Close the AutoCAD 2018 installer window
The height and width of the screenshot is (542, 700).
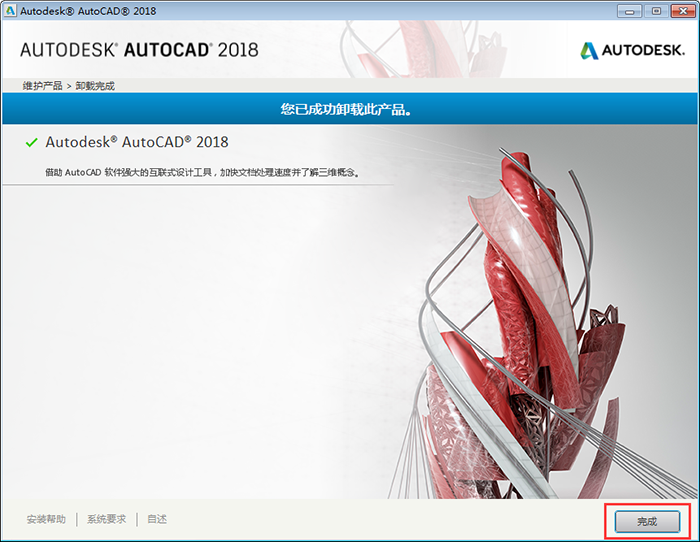point(683,11)
